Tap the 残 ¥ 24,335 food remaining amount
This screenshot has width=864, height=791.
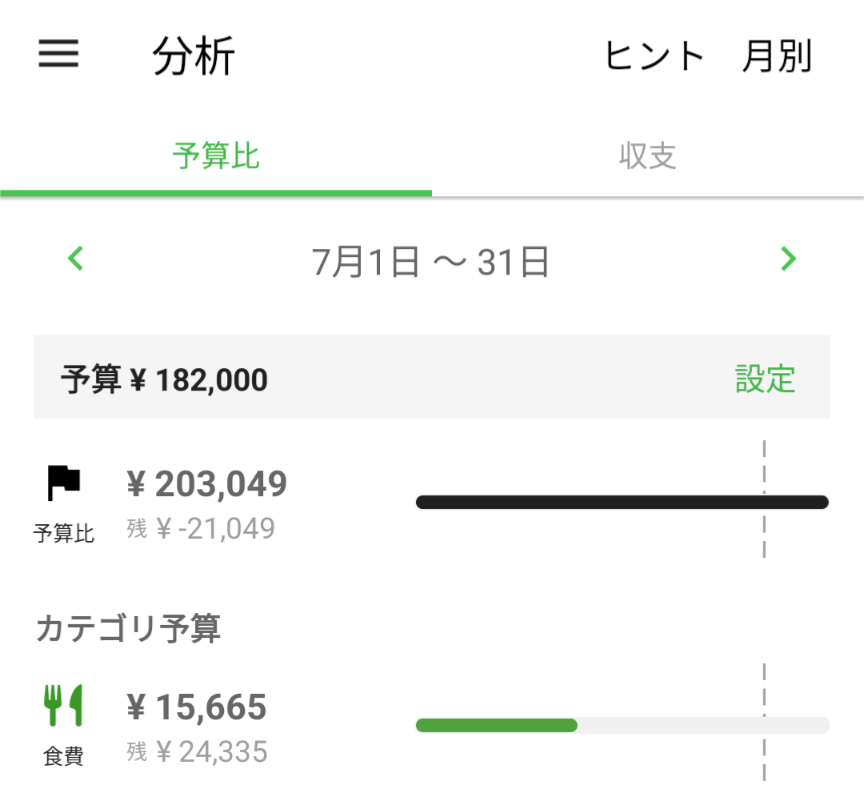pyautogui.click(x=197, y=752)
